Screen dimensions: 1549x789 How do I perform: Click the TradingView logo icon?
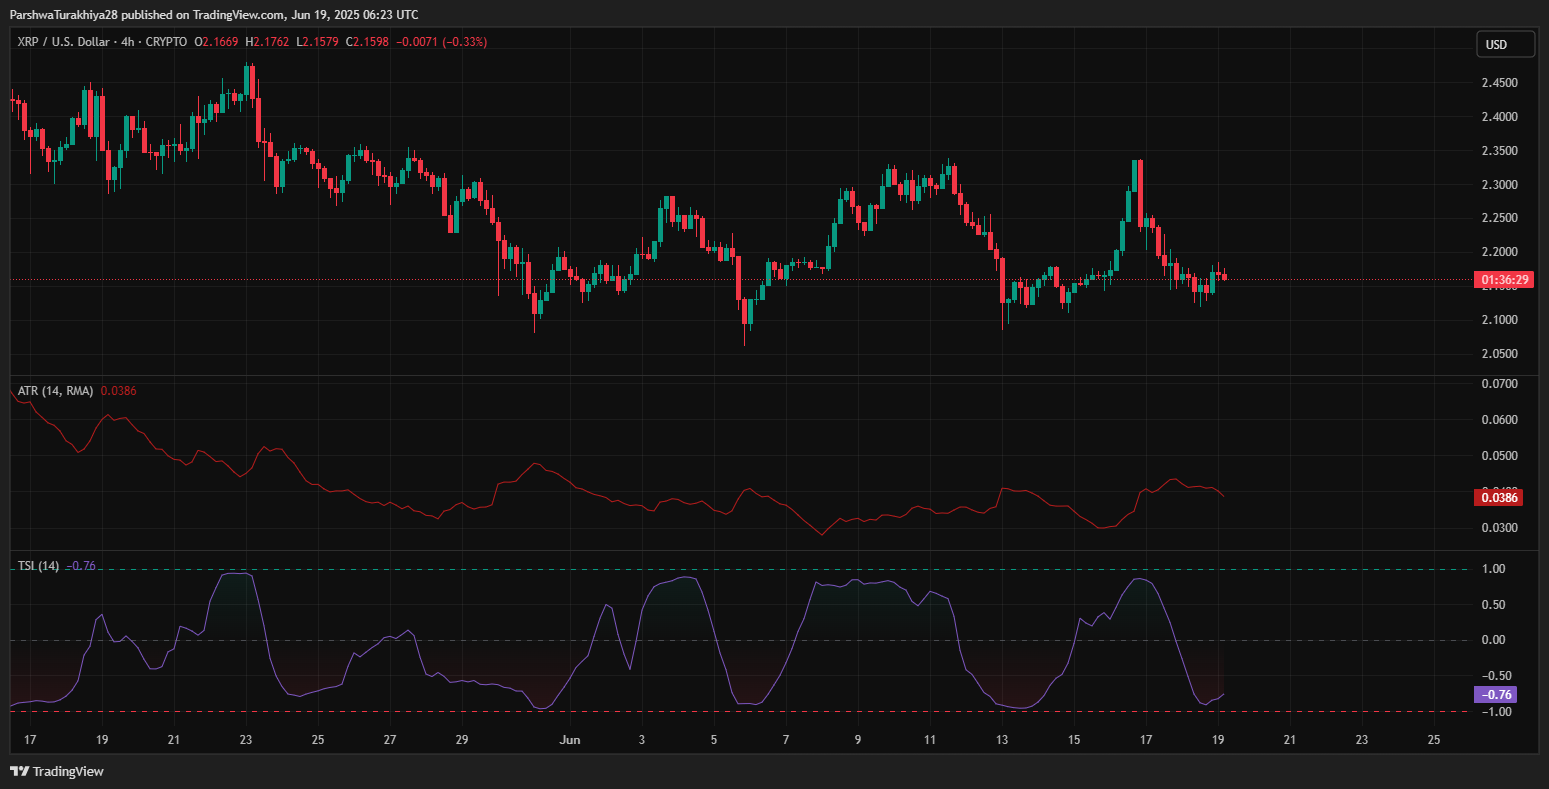[19, 771]
